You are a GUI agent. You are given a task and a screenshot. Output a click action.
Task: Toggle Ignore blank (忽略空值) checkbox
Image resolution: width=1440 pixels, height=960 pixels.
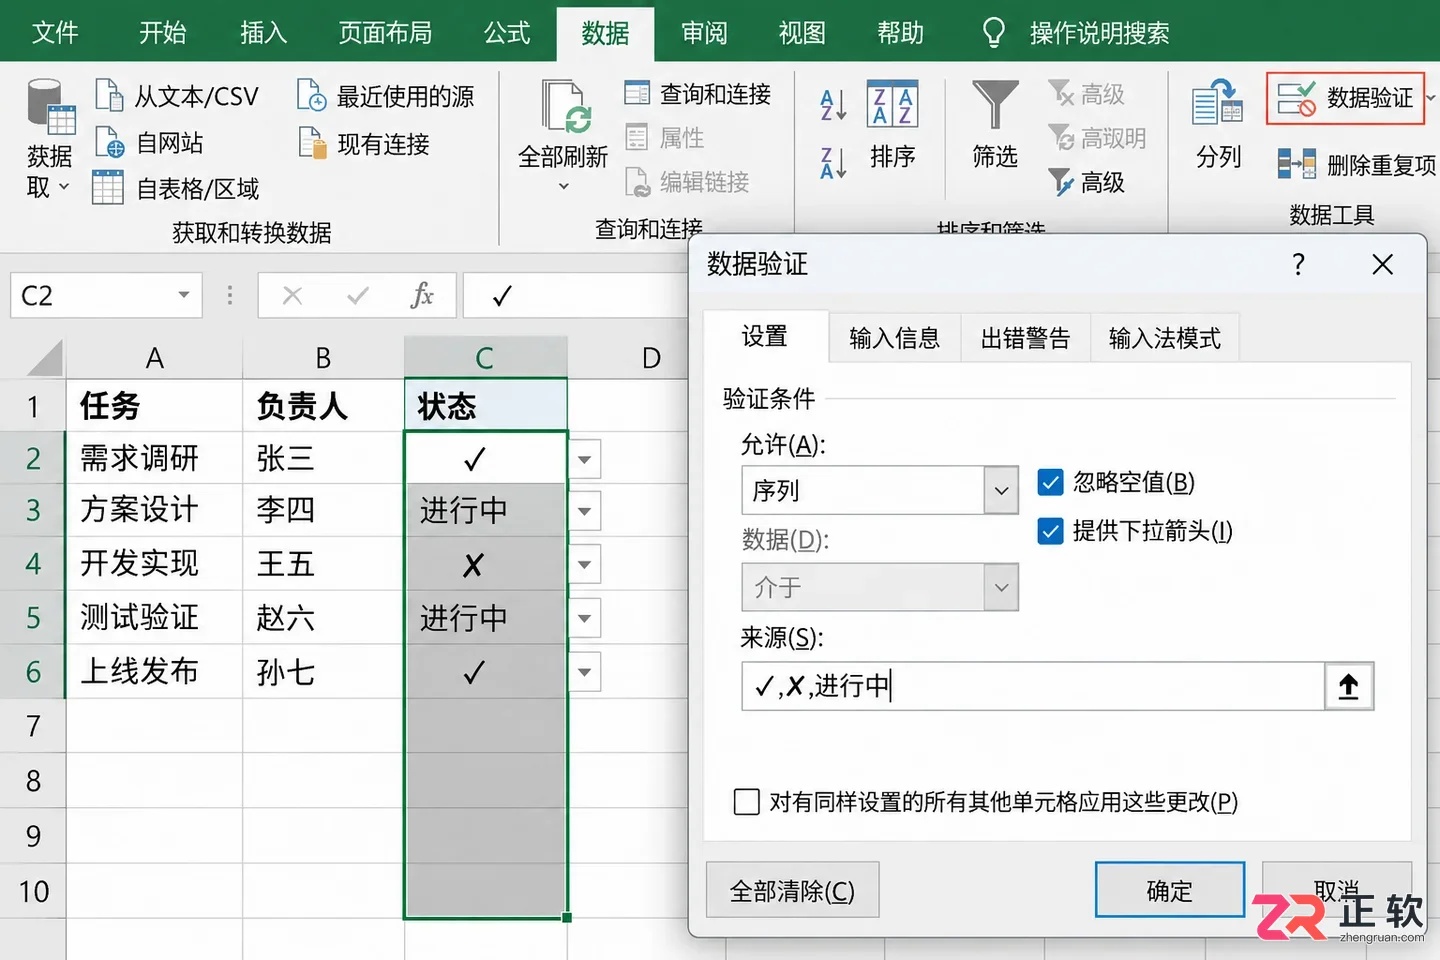click(1050, 483)
